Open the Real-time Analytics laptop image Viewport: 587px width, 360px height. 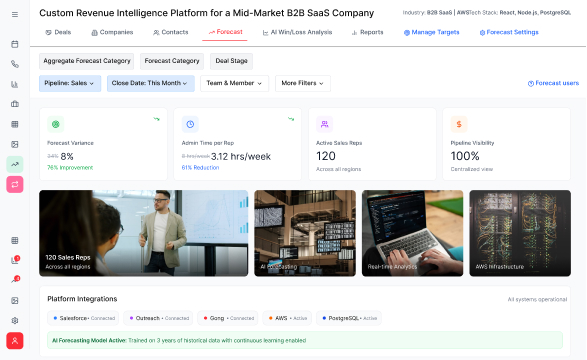413,233
